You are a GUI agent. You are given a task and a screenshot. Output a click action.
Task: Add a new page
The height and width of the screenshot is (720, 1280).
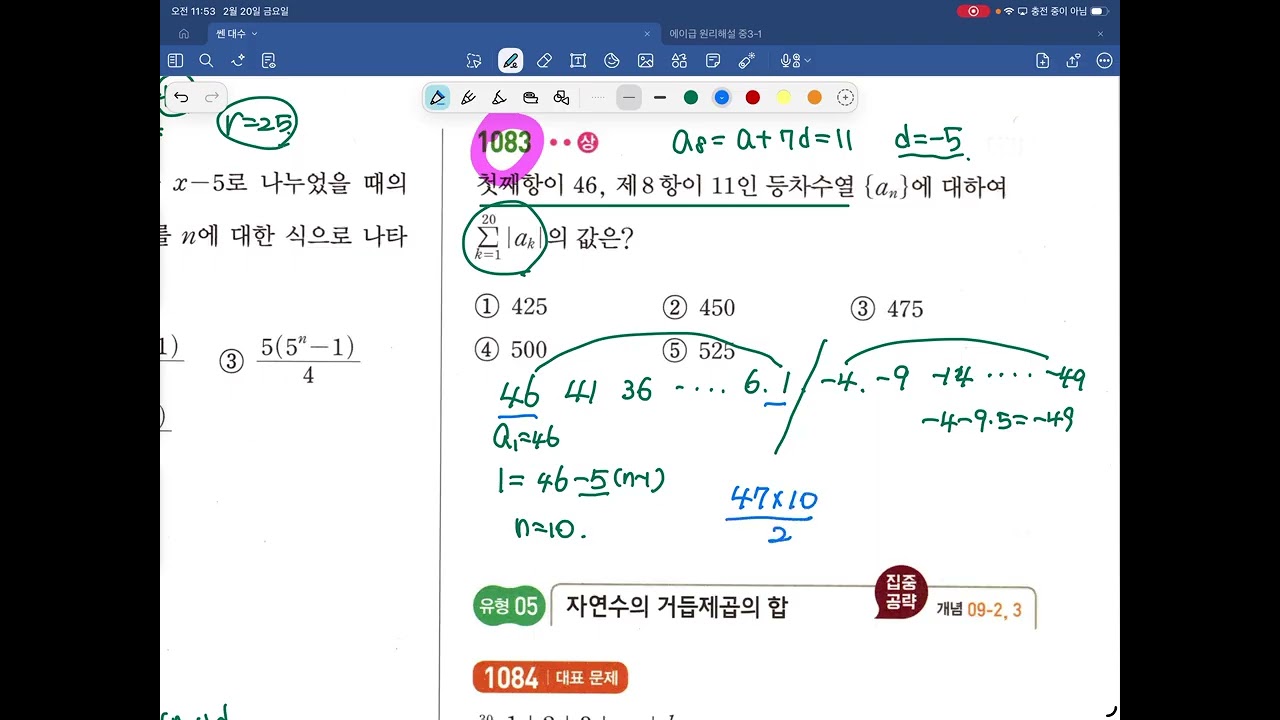pos(1042,61)
